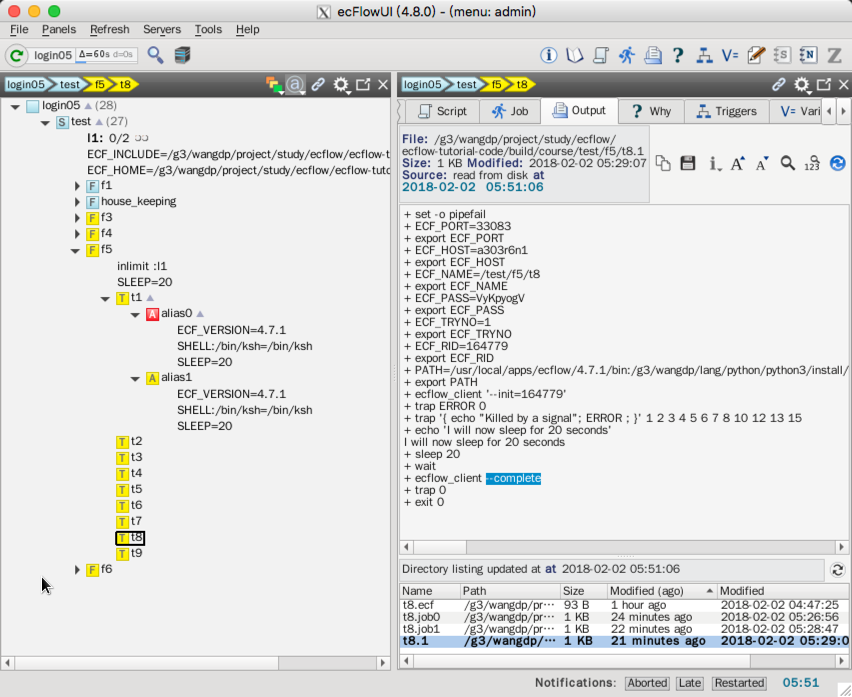The image size is (852, 697).
Task: Switch to the Why tab
Action: click(x=651, y=111)
